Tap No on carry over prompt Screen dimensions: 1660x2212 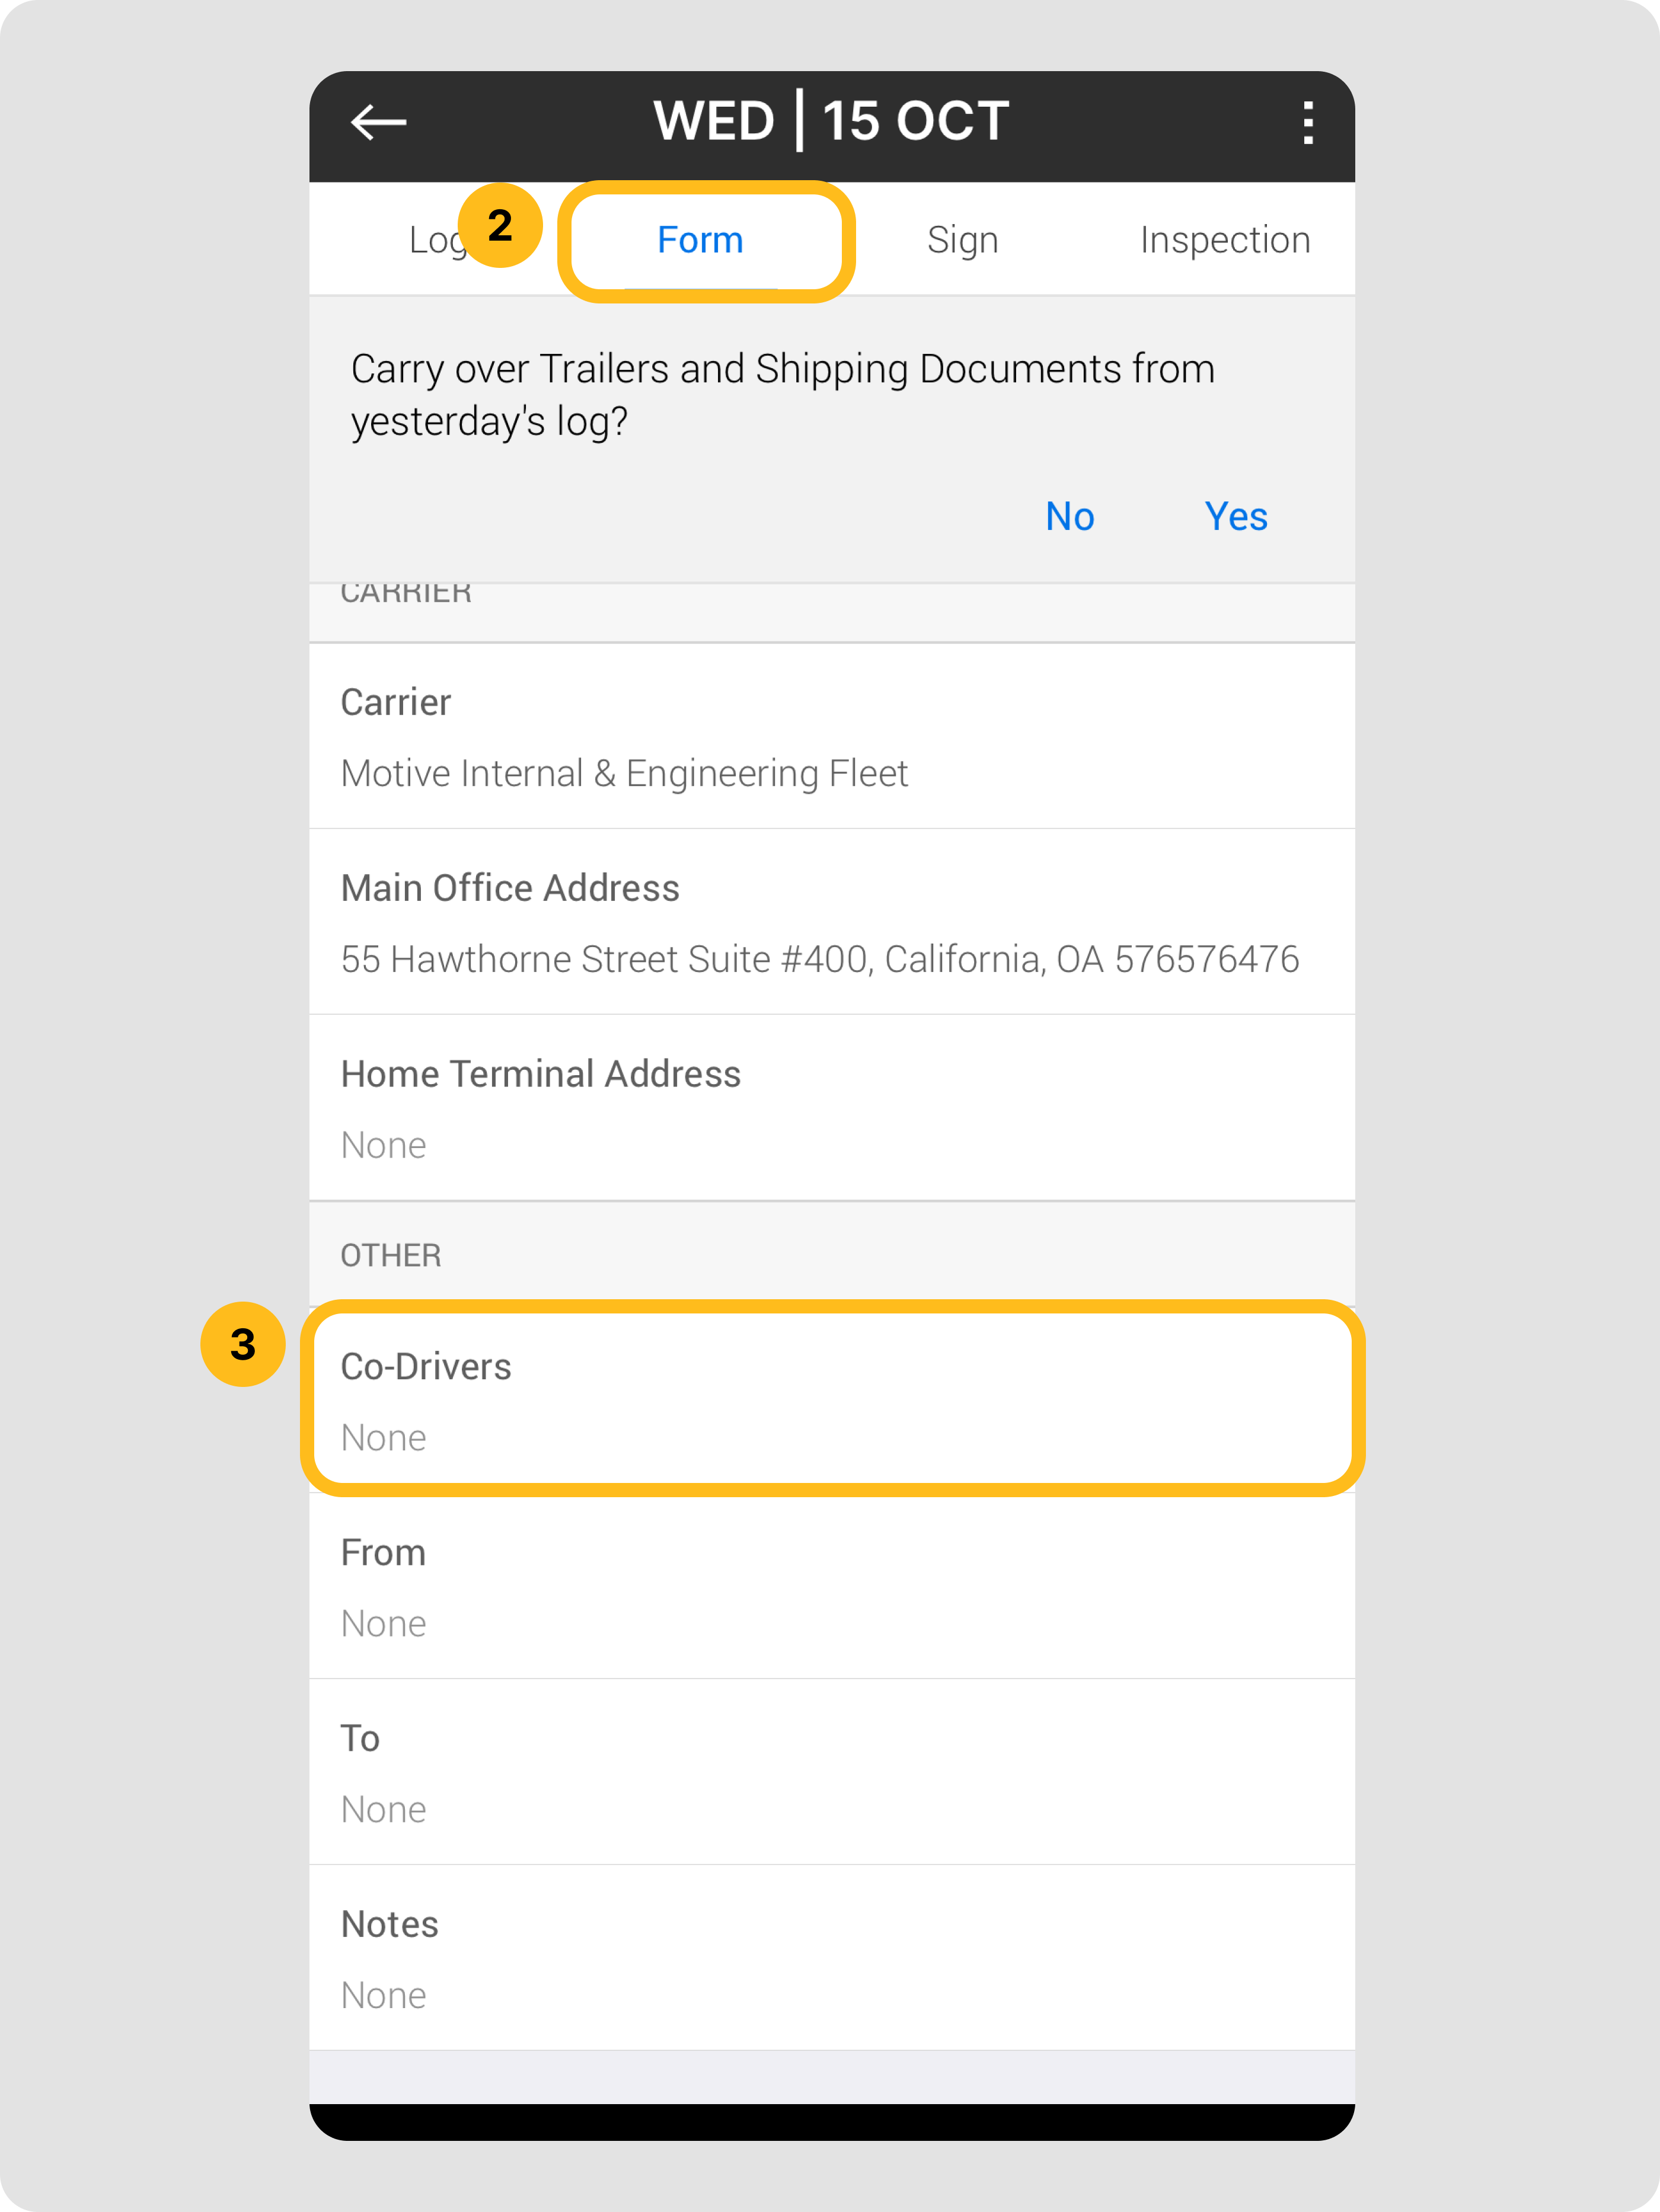pyautogui.click(x=1069, y=517)
